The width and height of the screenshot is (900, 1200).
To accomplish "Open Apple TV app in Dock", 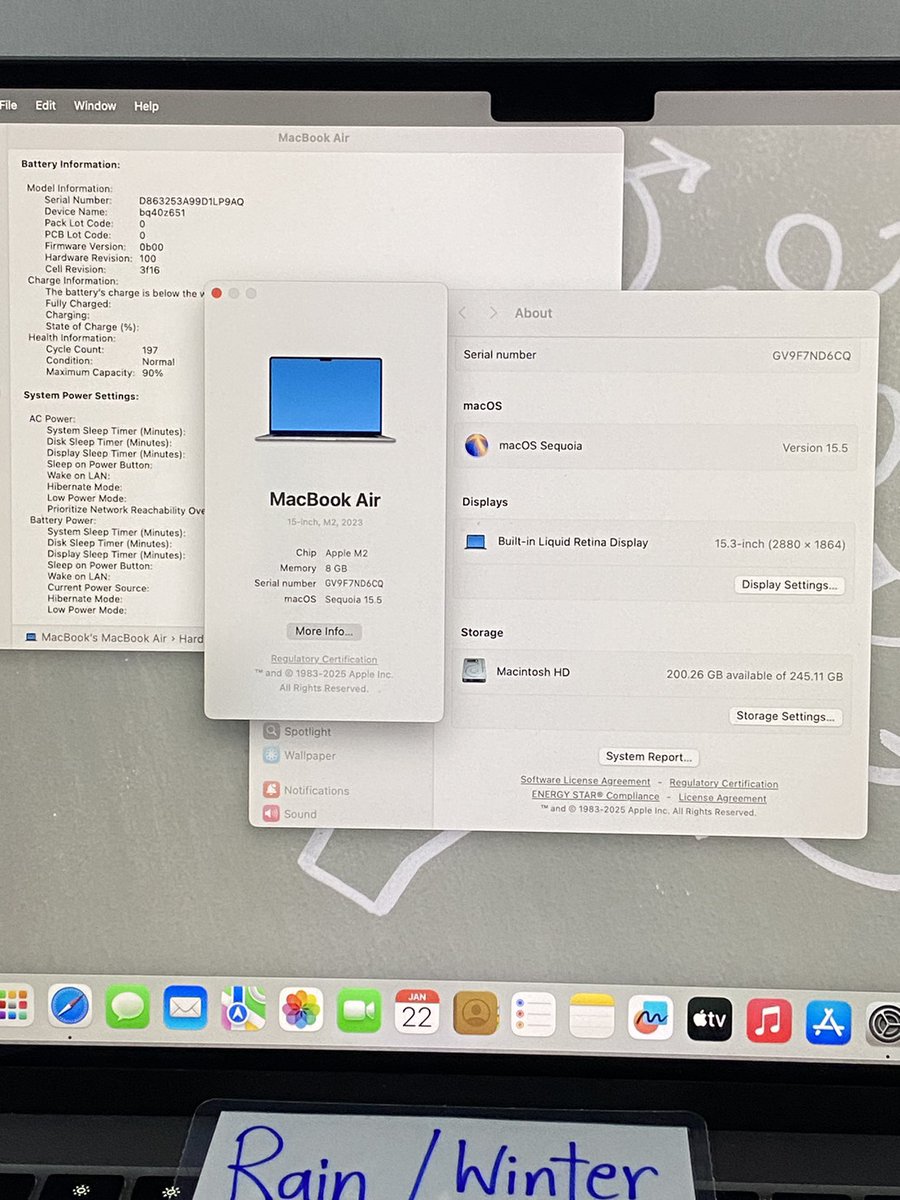I will (x=709, y=1019).
